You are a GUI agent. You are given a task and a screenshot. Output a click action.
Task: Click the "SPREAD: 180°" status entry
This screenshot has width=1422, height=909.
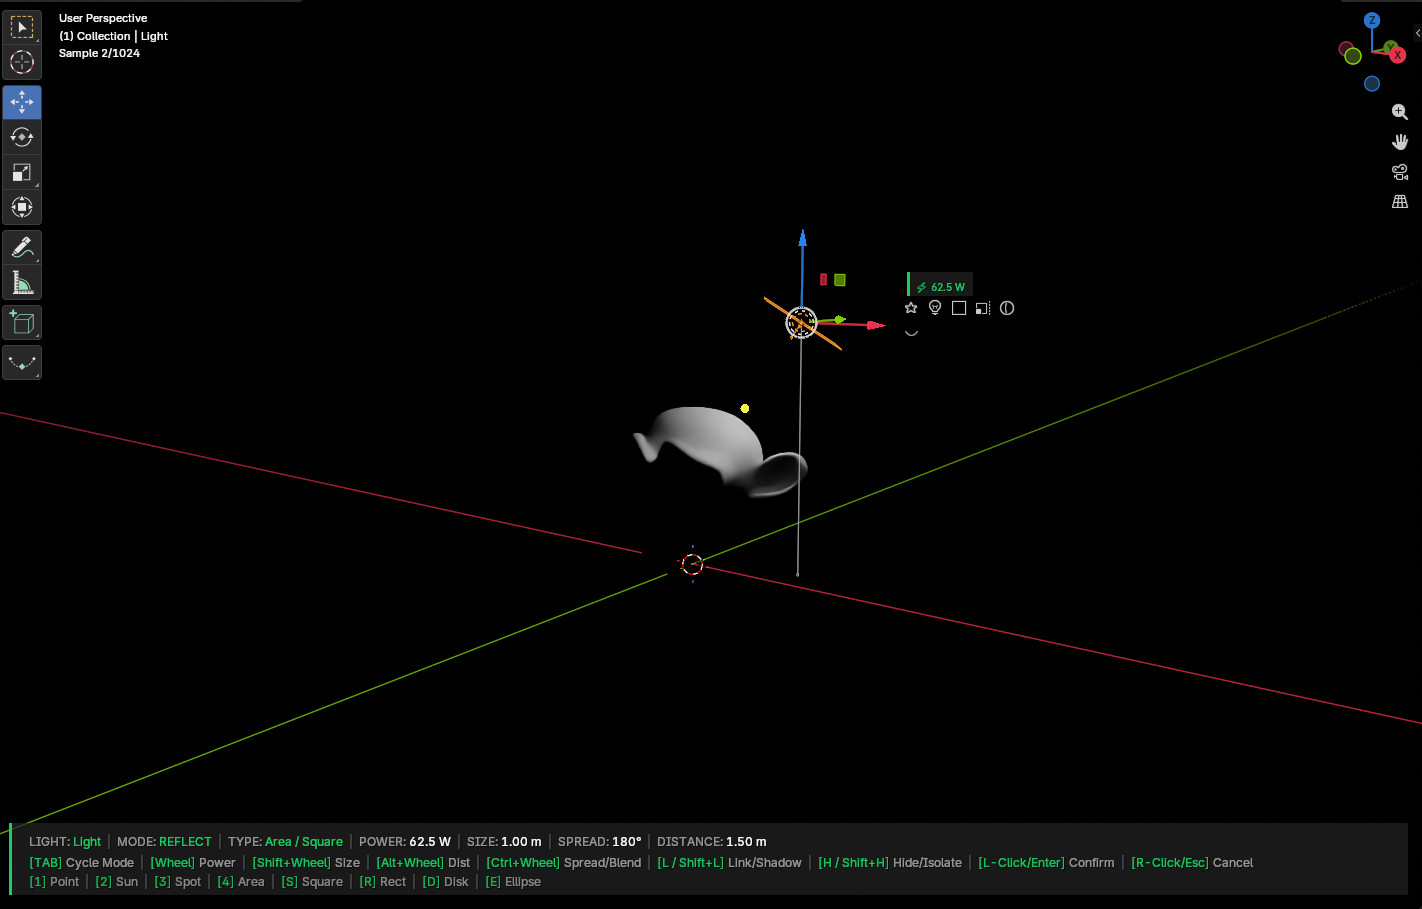(x=599, y=842)
